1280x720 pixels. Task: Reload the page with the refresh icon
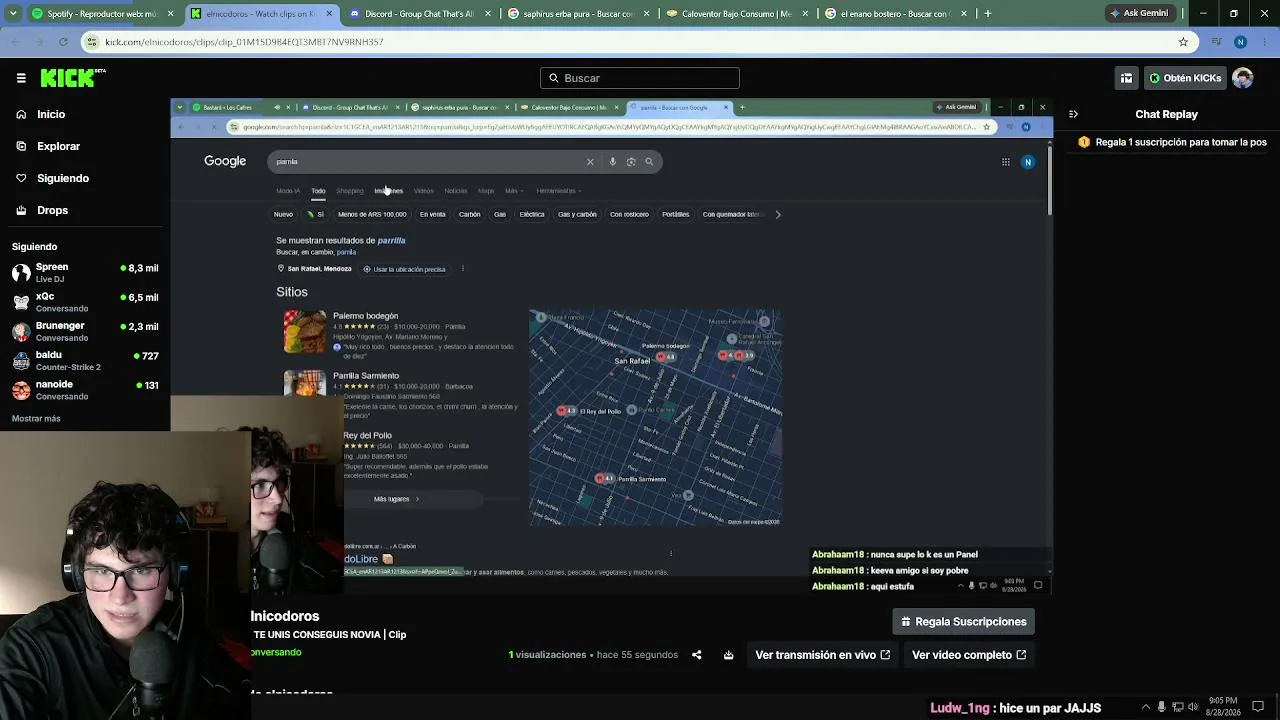click(x=63, y=42)
